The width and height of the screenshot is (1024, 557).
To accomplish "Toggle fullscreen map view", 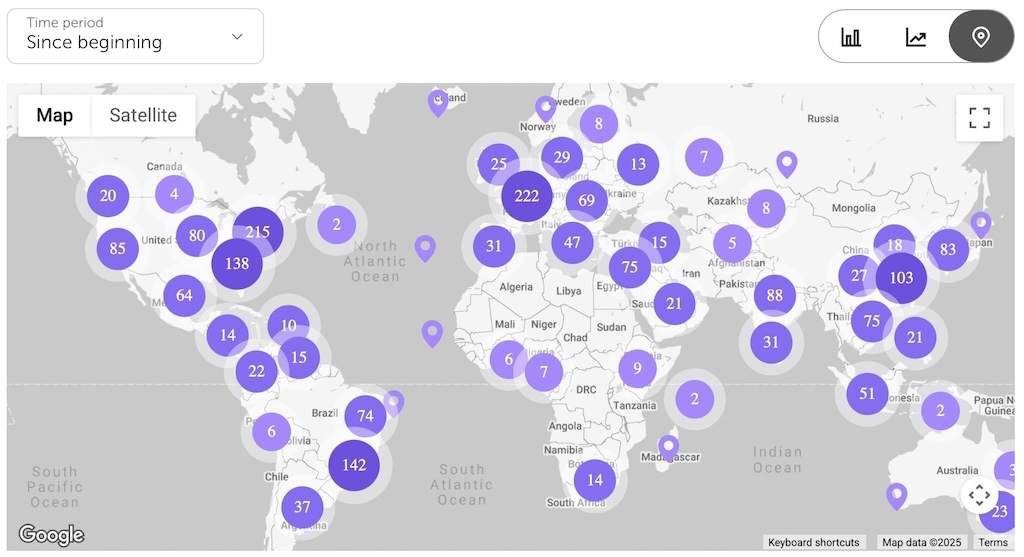I will tap(979, 118).
